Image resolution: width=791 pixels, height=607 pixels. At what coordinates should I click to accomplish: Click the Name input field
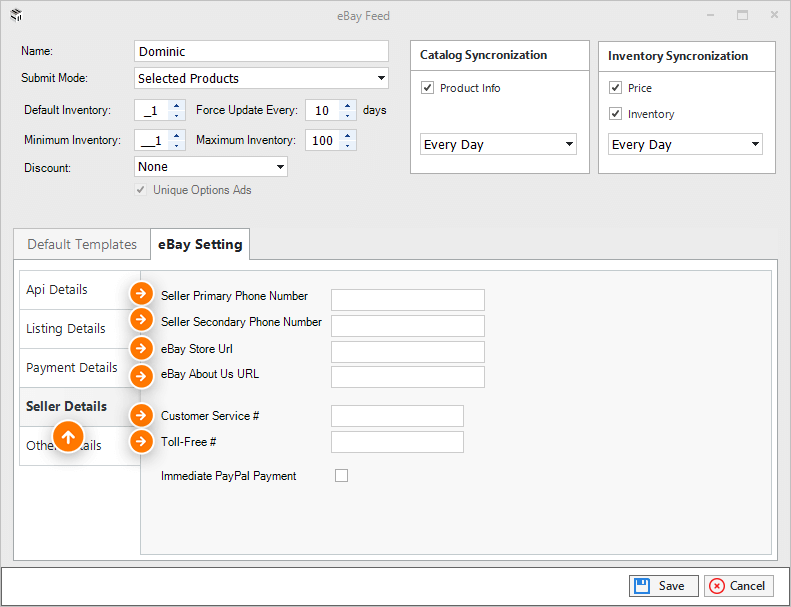pos(261,51)
